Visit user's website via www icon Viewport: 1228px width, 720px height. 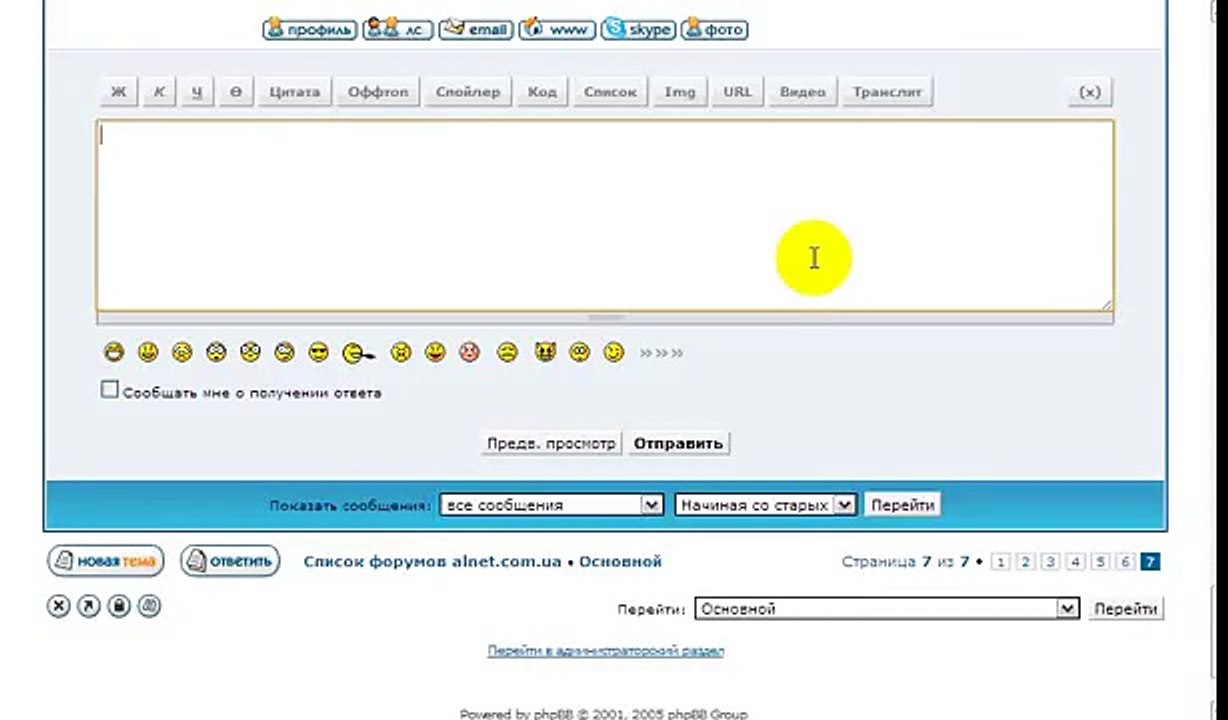click(557, 29)
